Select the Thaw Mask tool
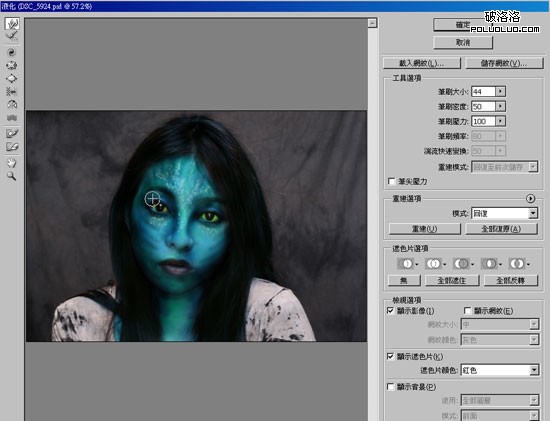 (x=12, y=147)
